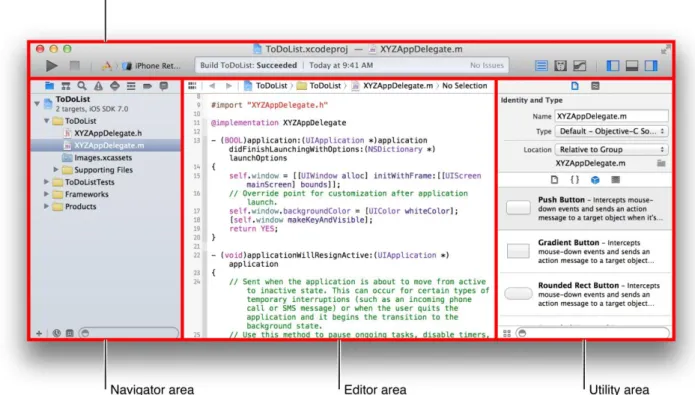
Task: Click the @implementation XYZAppDelegate line
Action: [x=278, y=123]
